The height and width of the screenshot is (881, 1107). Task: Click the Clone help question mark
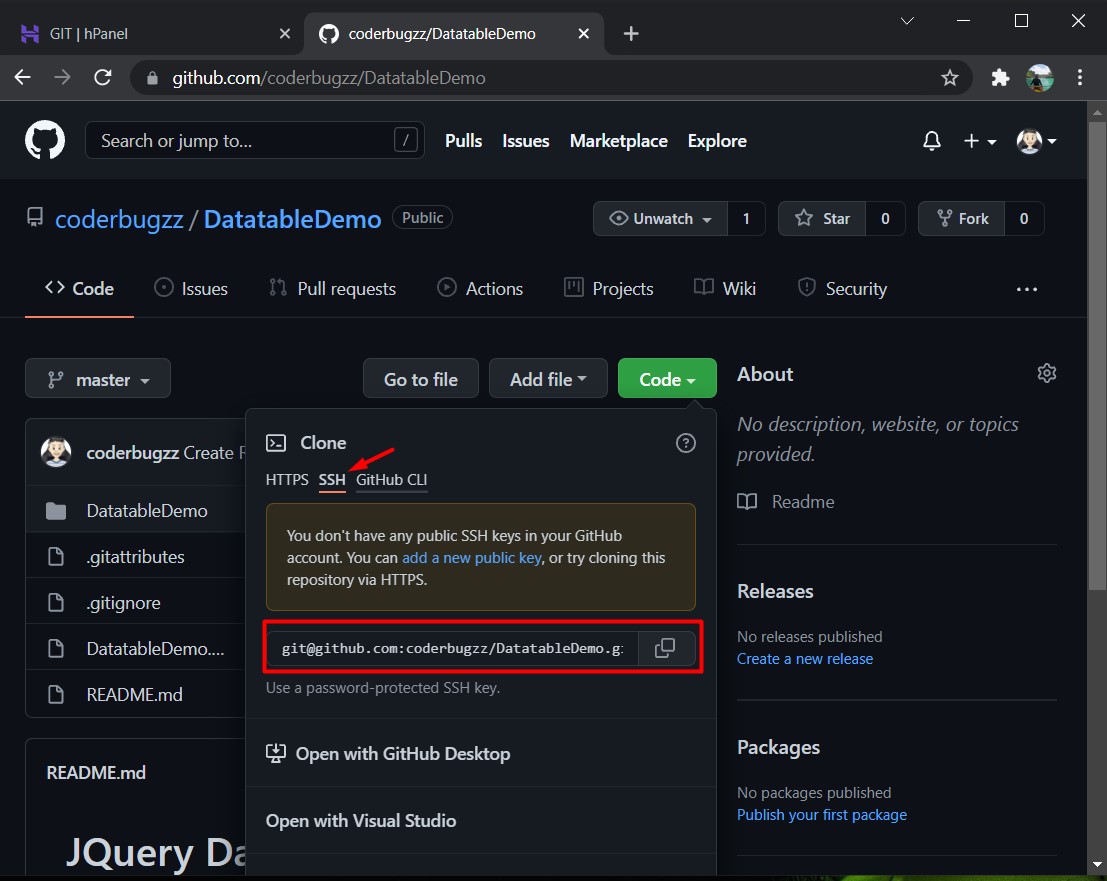tap(685, 442)
